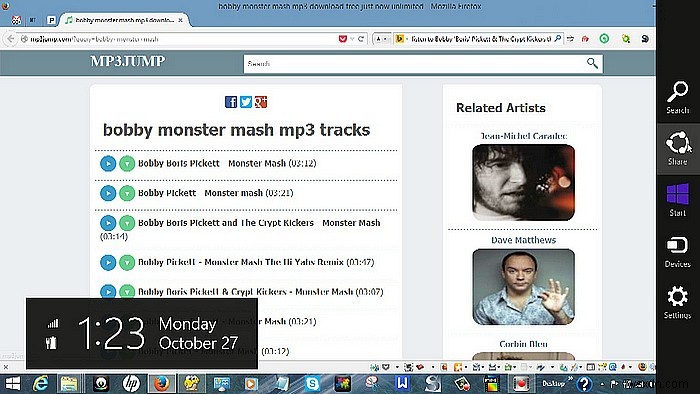Open the HP app on taskbar
The height and width of the screenshot is (394, 700).
[130, 384]
